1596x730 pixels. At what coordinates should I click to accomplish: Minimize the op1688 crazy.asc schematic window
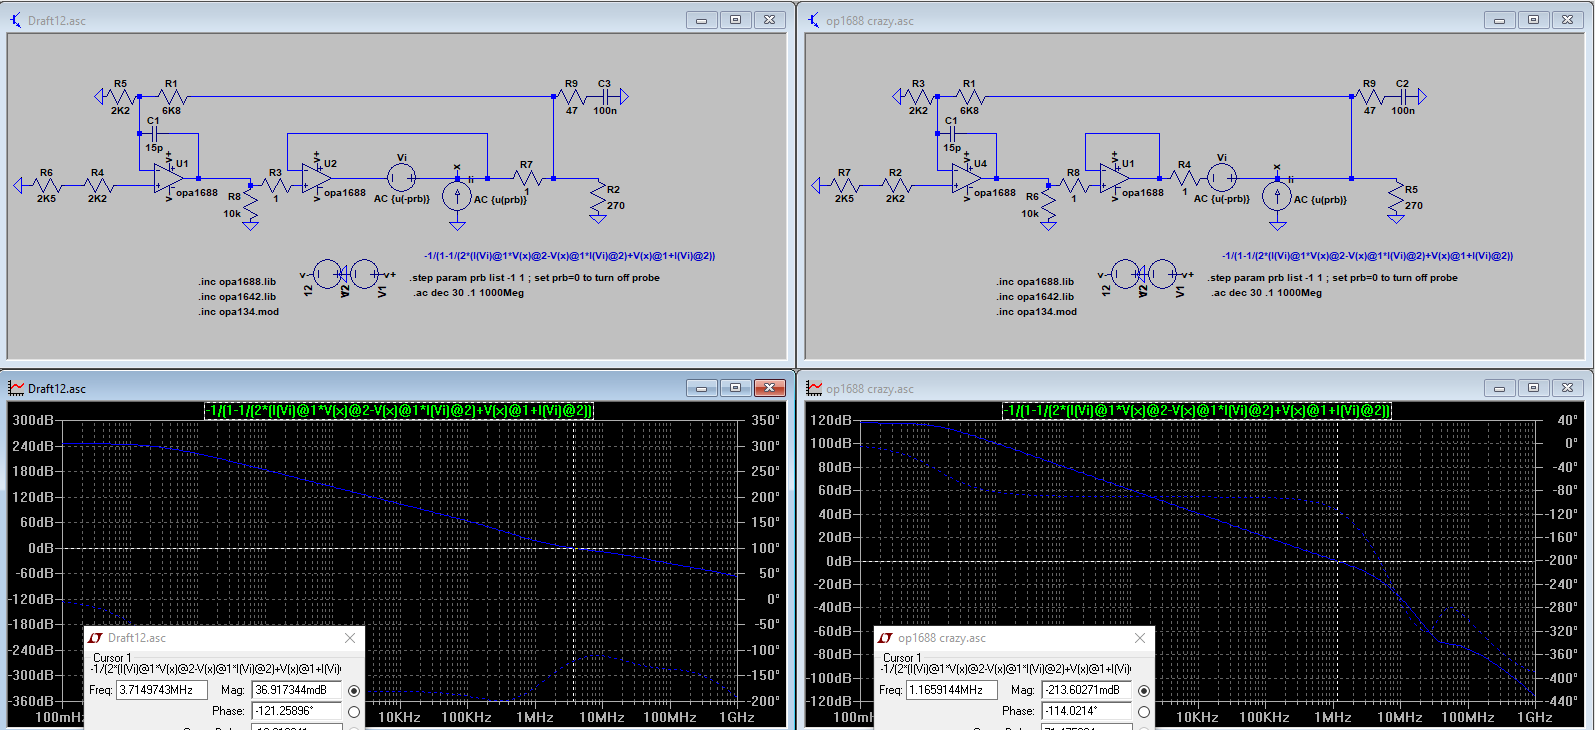(1499, 20)
